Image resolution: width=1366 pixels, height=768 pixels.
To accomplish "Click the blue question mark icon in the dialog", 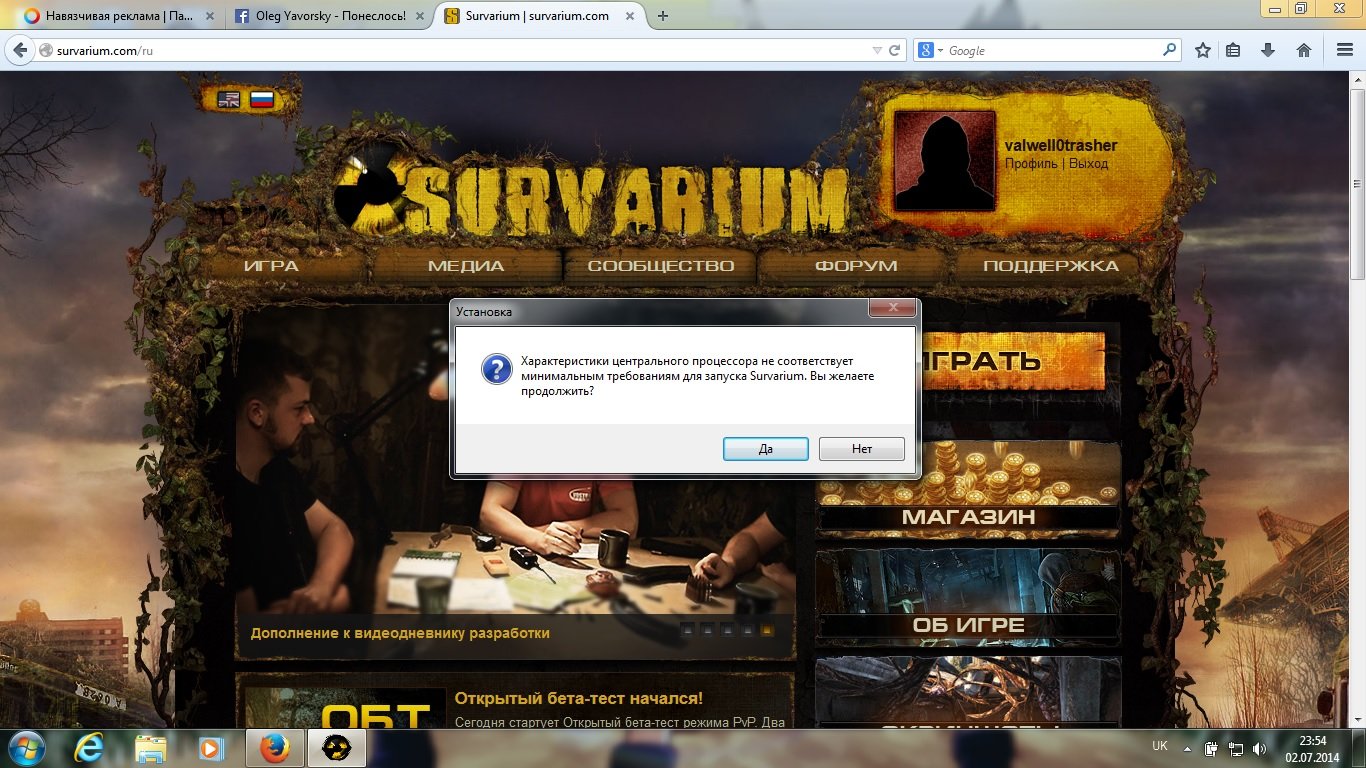I will 497,369.
